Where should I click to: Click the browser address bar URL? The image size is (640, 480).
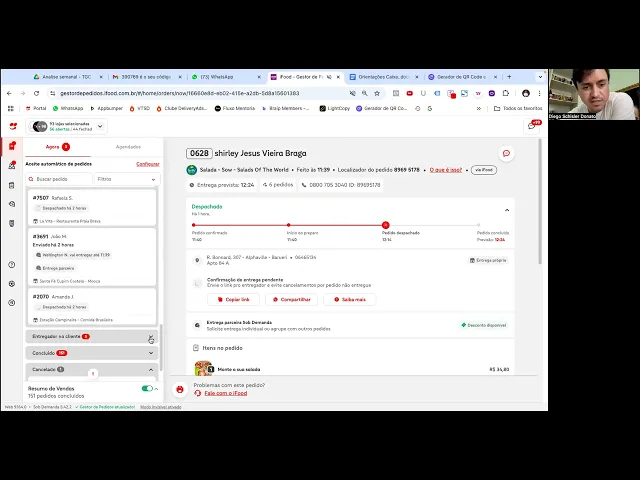click(180, 93)
